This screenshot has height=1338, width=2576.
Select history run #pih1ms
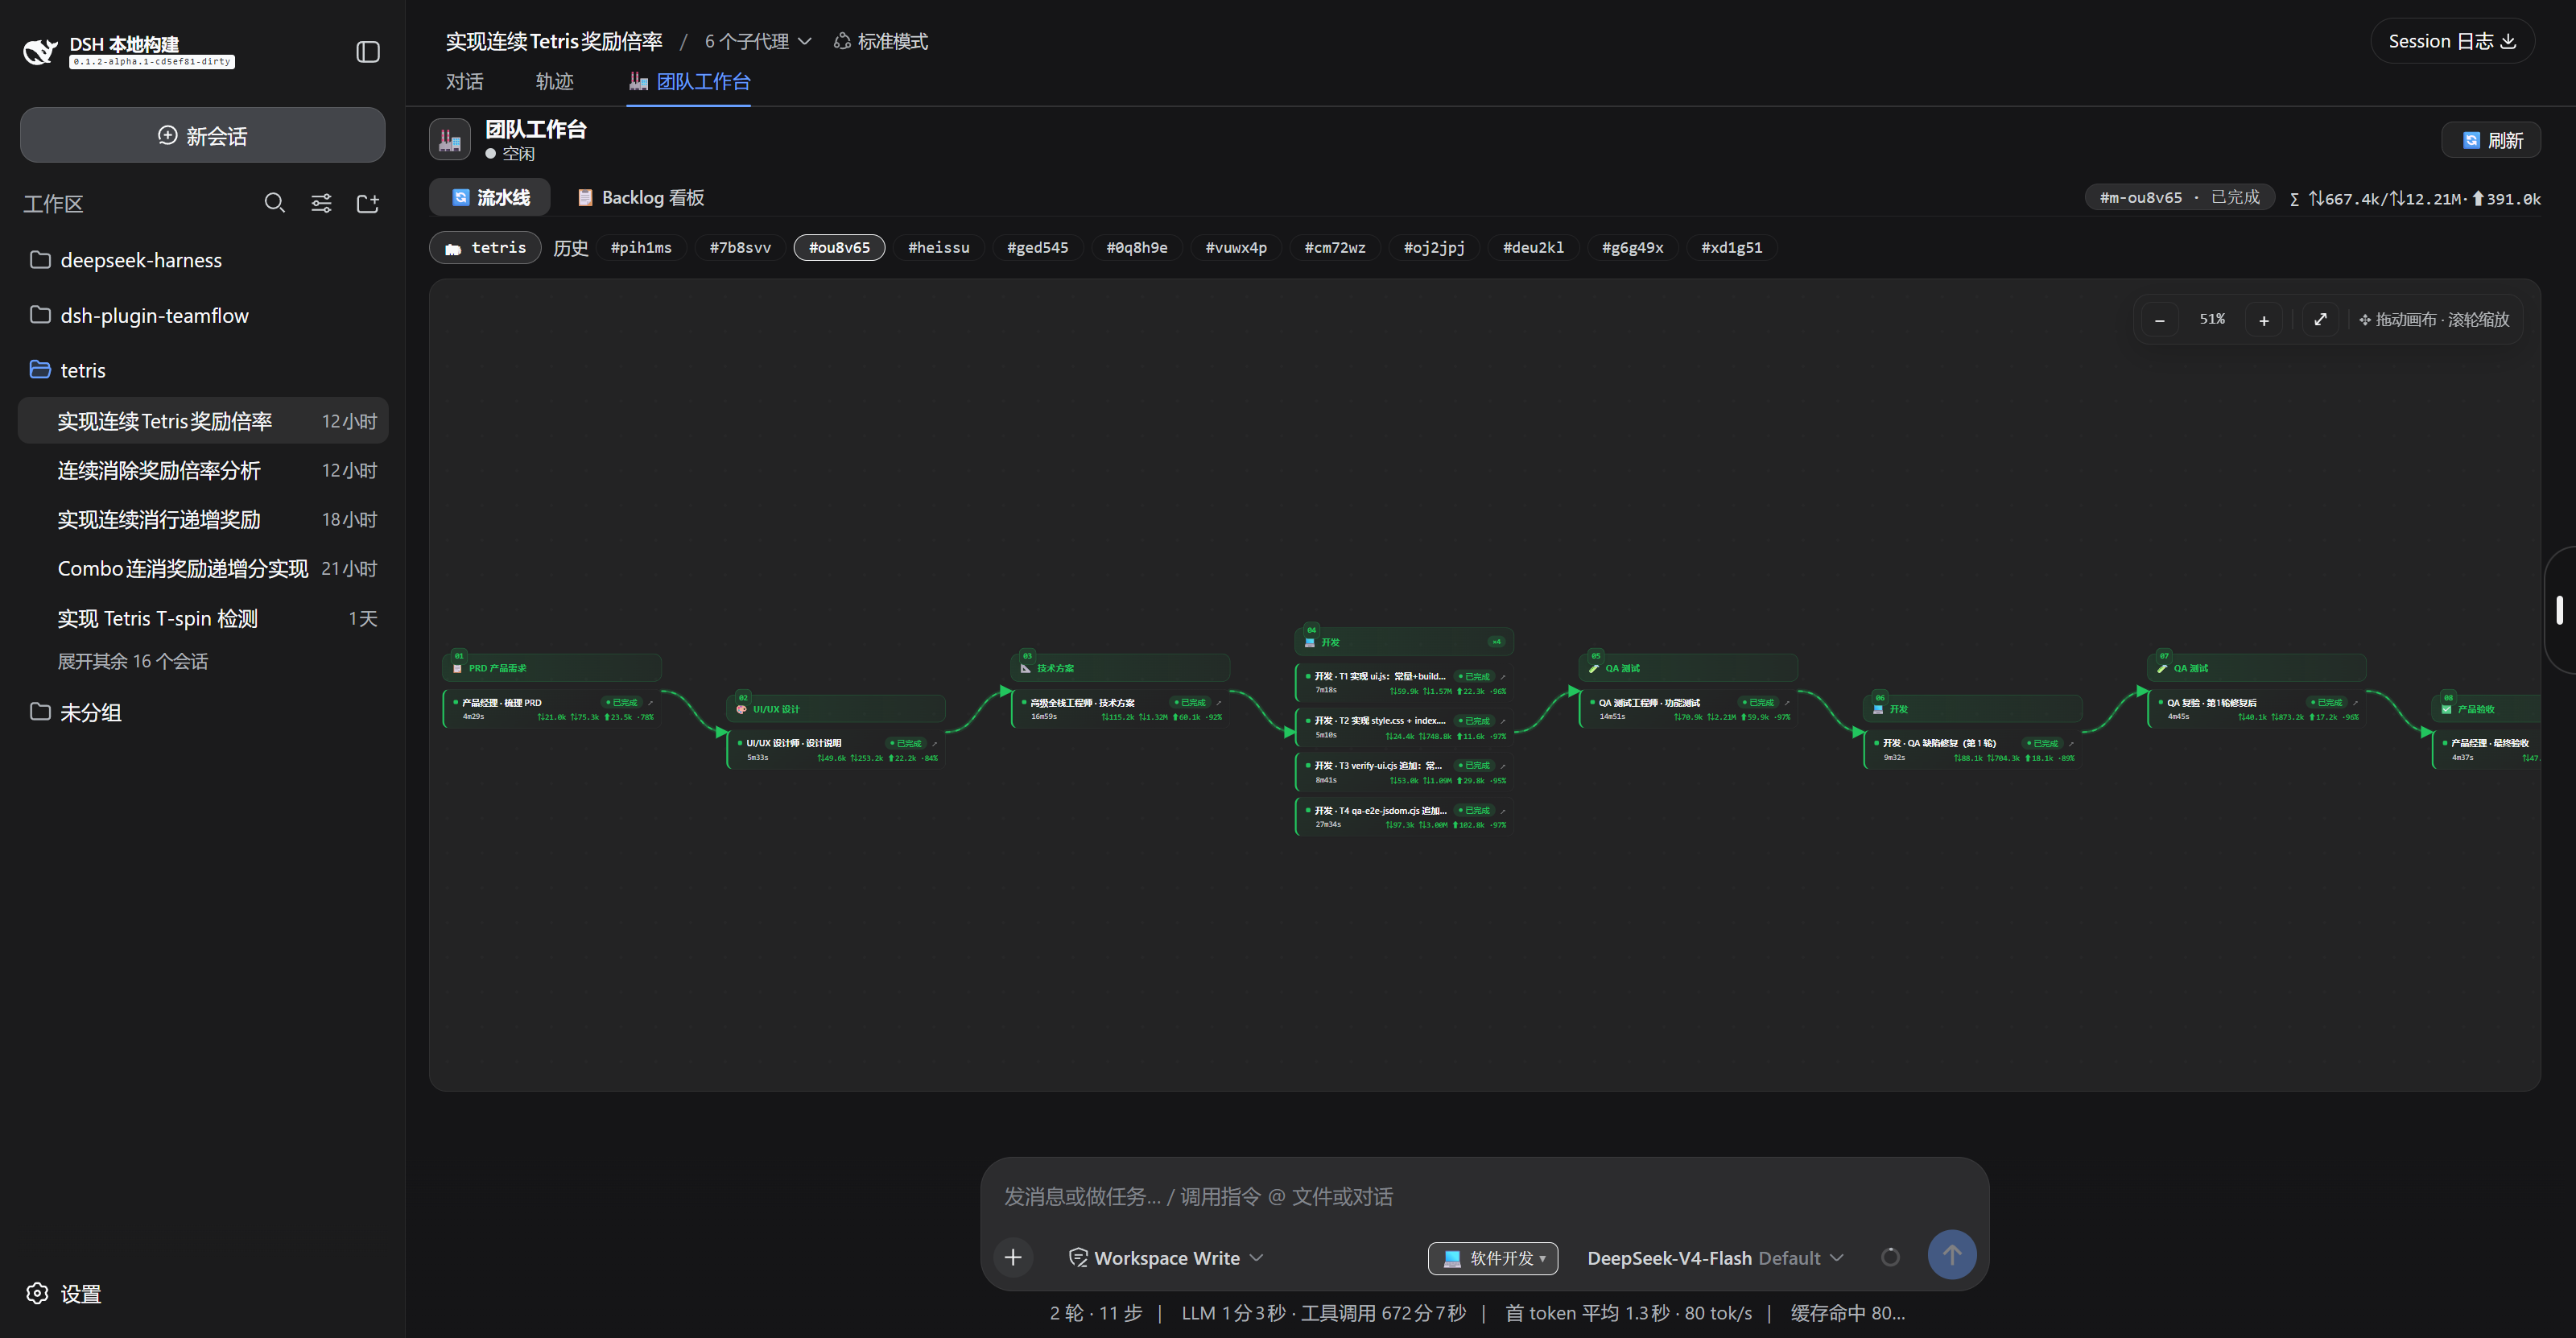pos(641,247)
